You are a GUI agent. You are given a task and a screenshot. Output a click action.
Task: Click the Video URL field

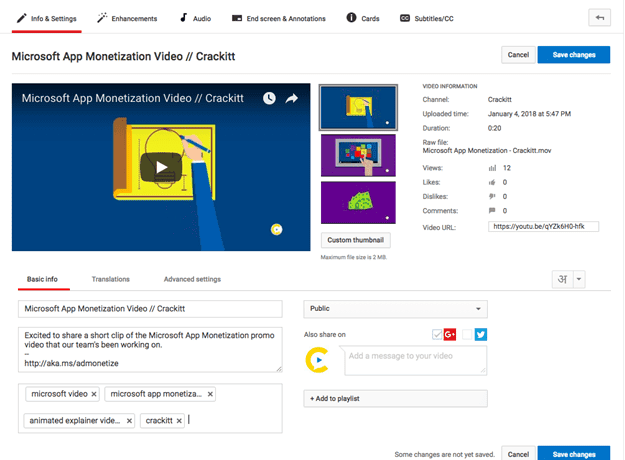[543, 226]
